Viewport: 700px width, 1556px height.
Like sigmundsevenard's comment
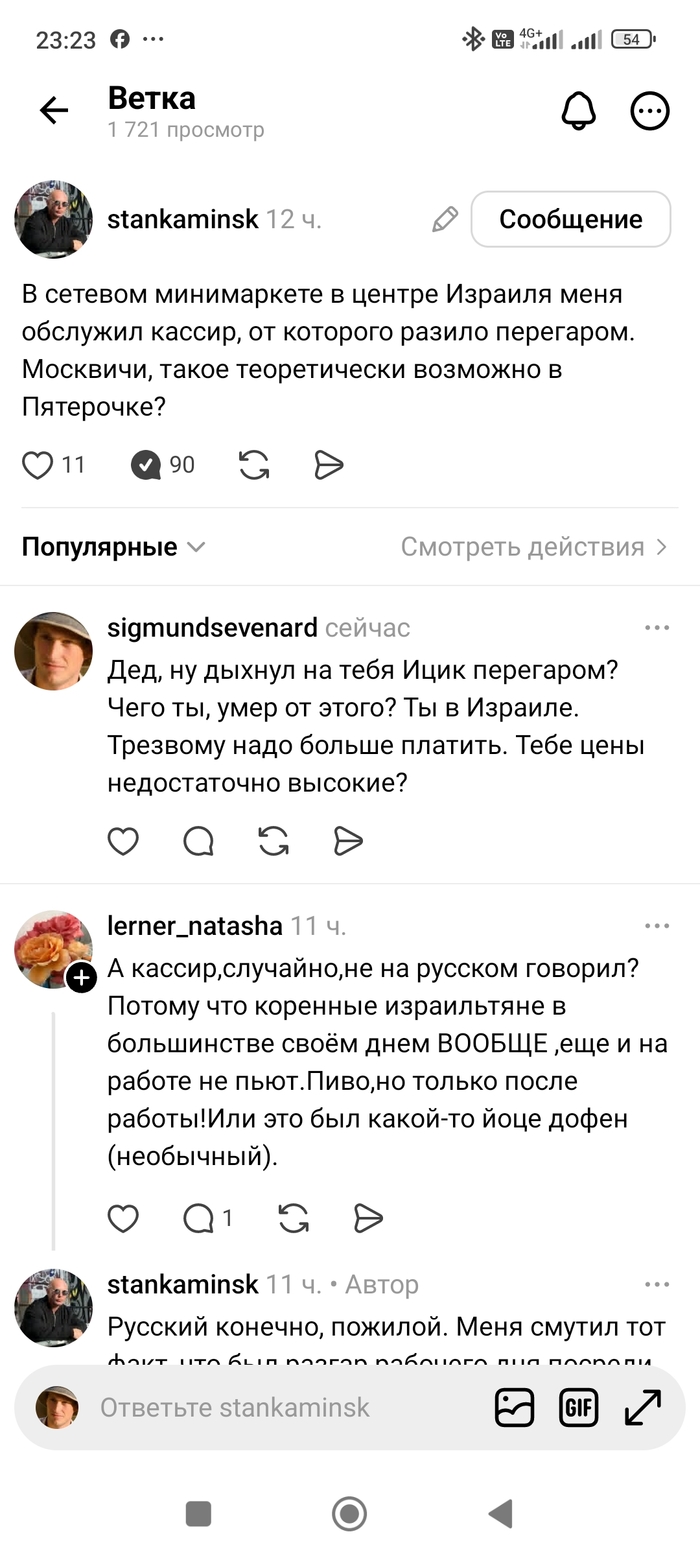click(x=123, y=842)
